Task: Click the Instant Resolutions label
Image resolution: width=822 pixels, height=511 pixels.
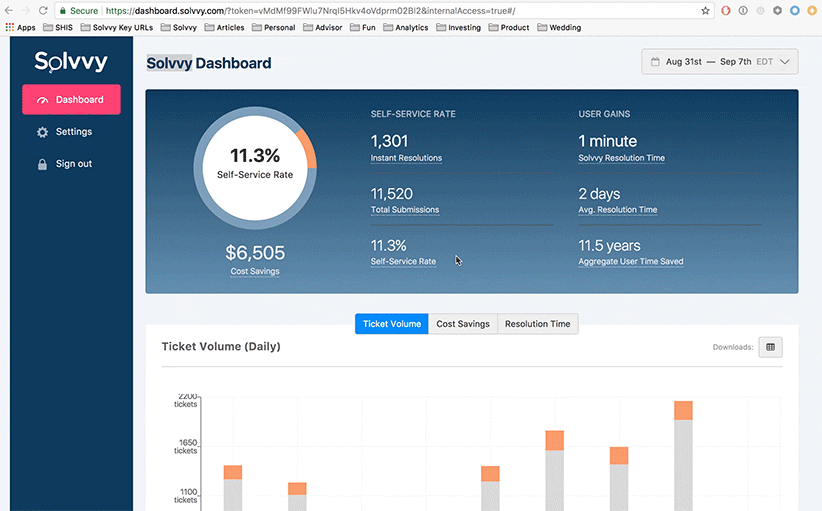Action: click(406, 158)
